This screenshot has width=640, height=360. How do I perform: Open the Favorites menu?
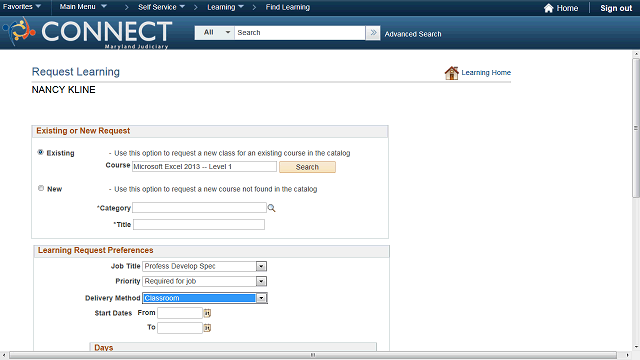(x=22, y=7)
